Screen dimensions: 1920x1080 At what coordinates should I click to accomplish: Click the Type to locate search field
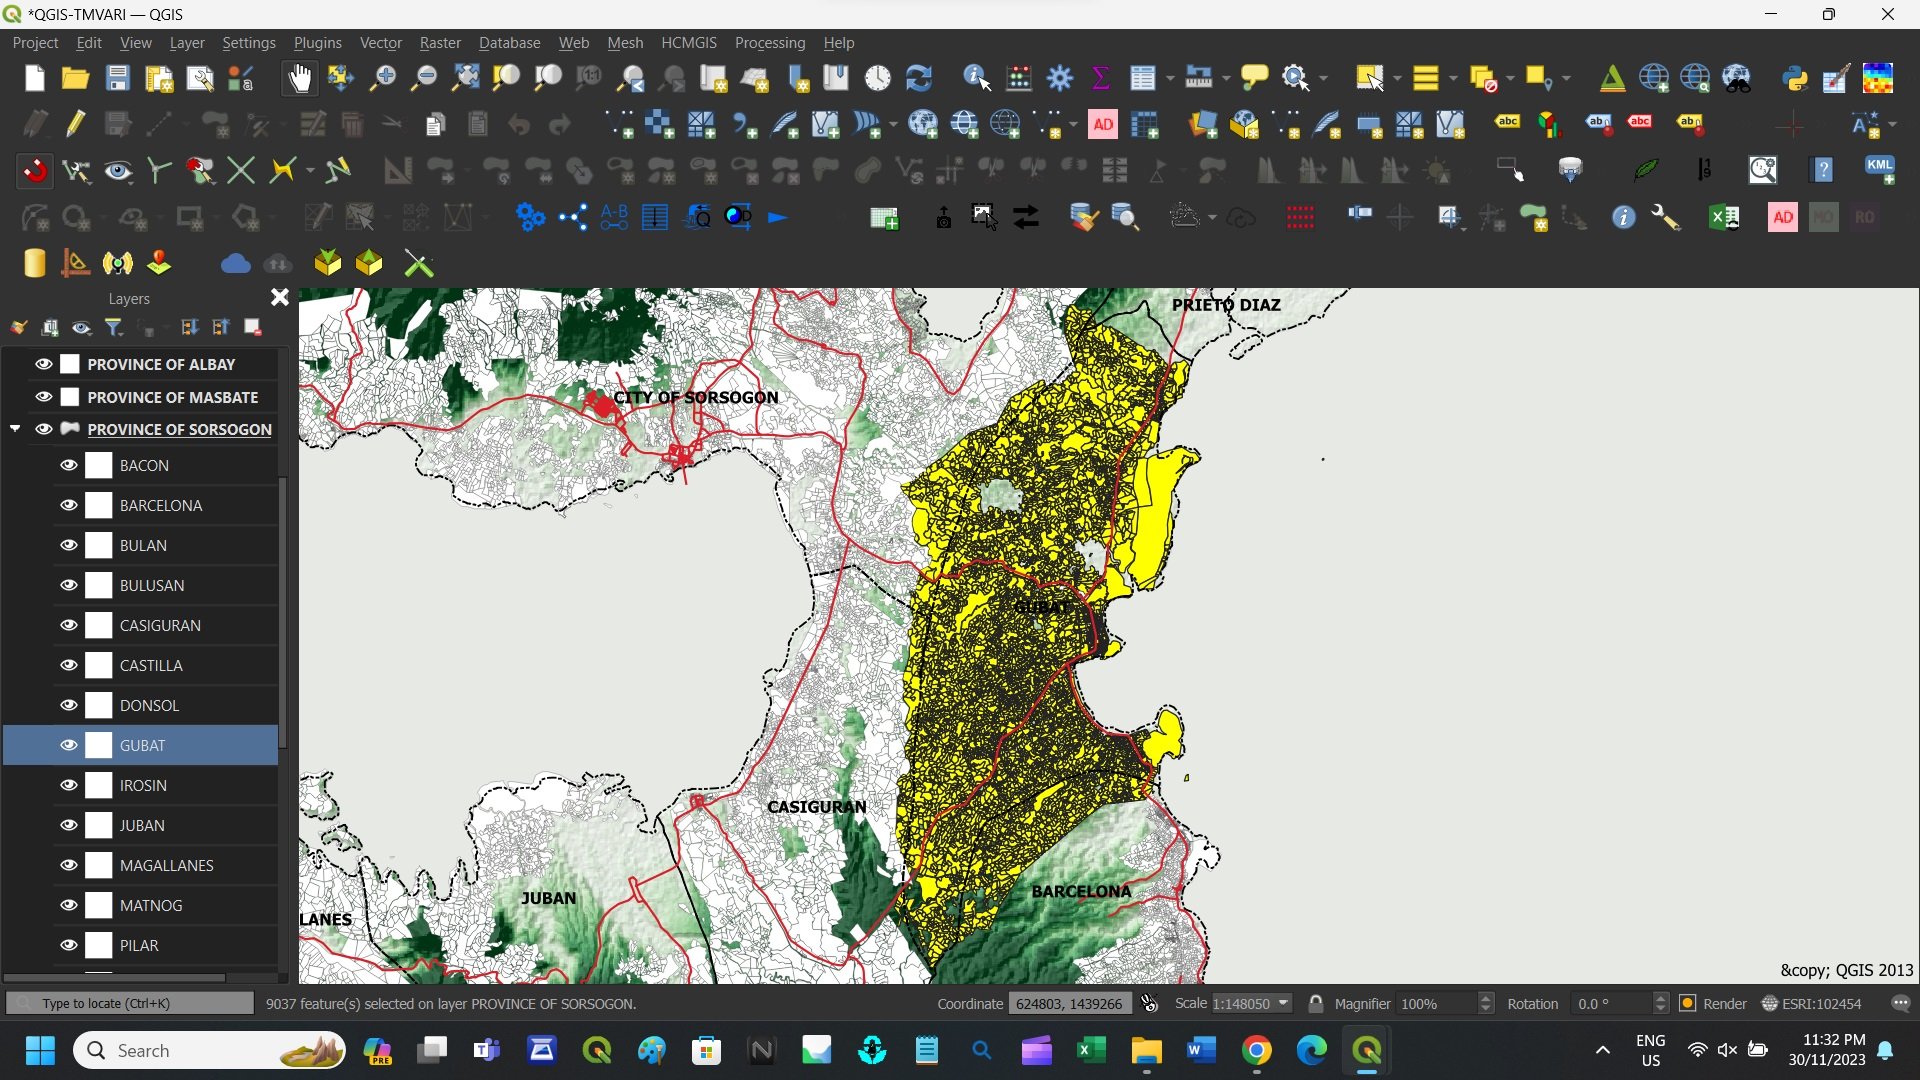click(x=130, y=1003)
